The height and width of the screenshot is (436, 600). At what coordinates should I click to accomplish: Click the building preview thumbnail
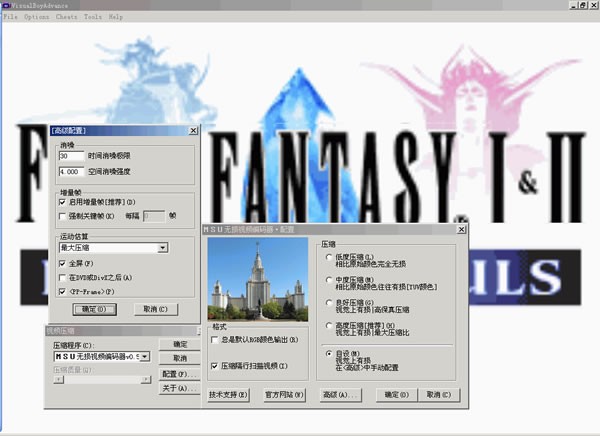(x=258, y=279)
